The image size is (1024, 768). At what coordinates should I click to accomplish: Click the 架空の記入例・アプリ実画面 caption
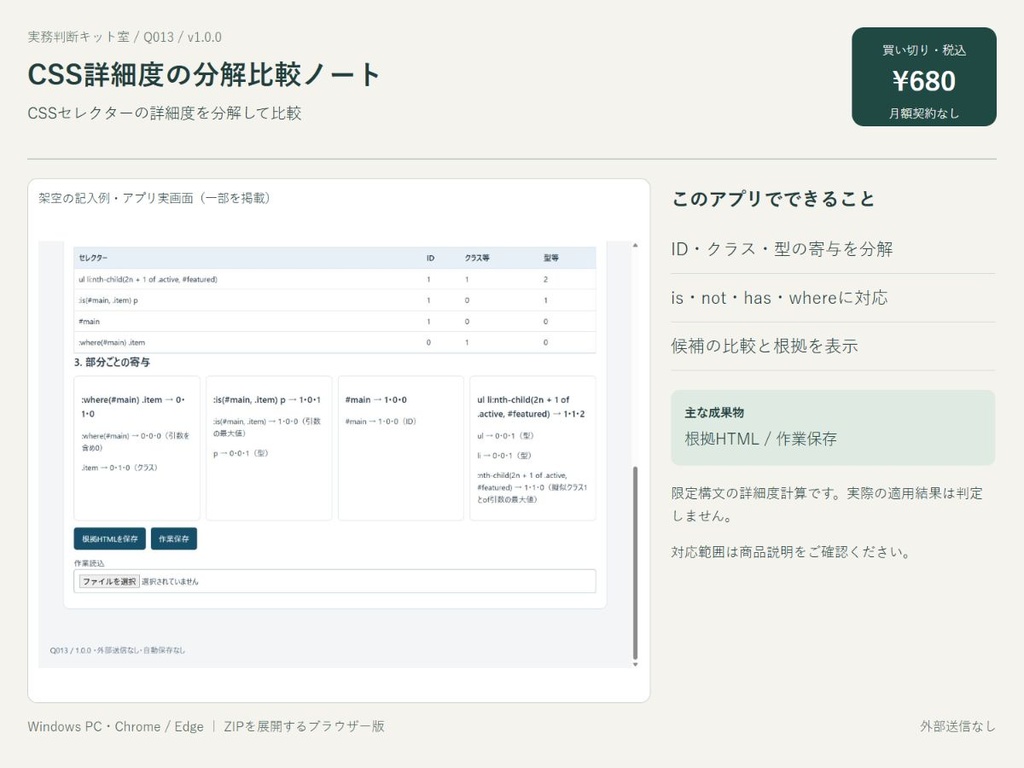tap(154, 198)
